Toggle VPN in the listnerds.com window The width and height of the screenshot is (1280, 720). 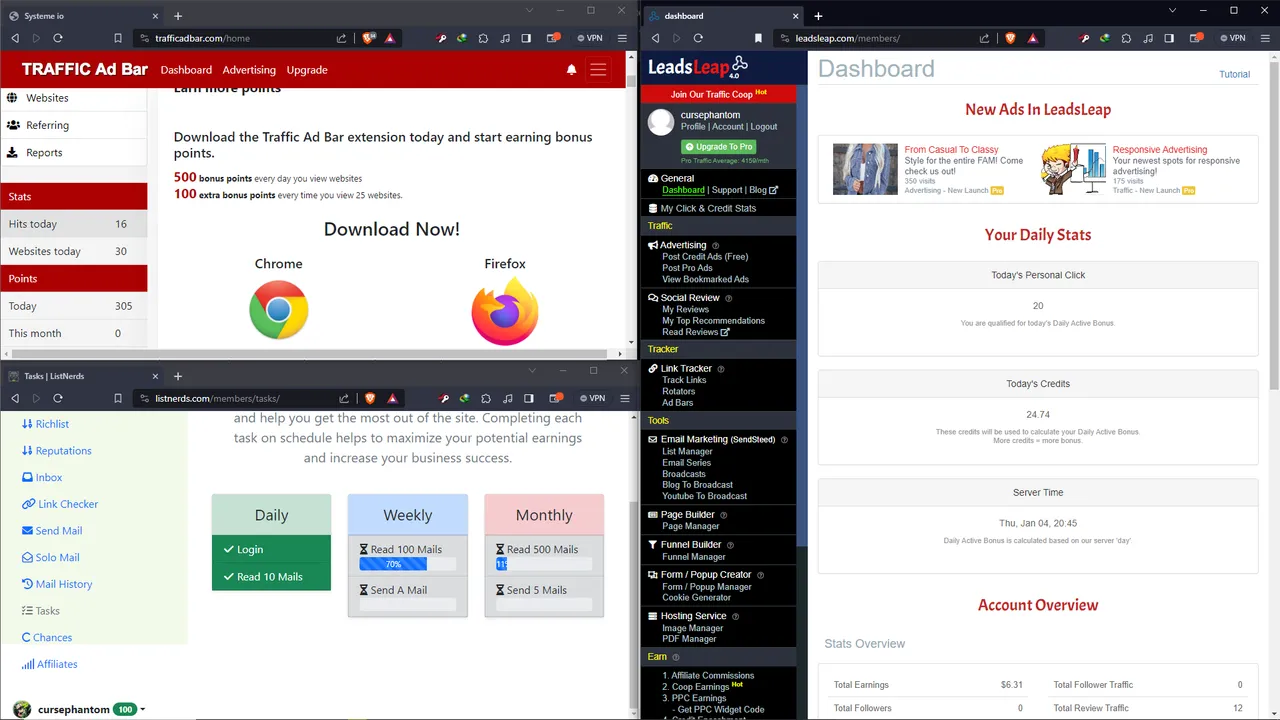coord(592,398)
